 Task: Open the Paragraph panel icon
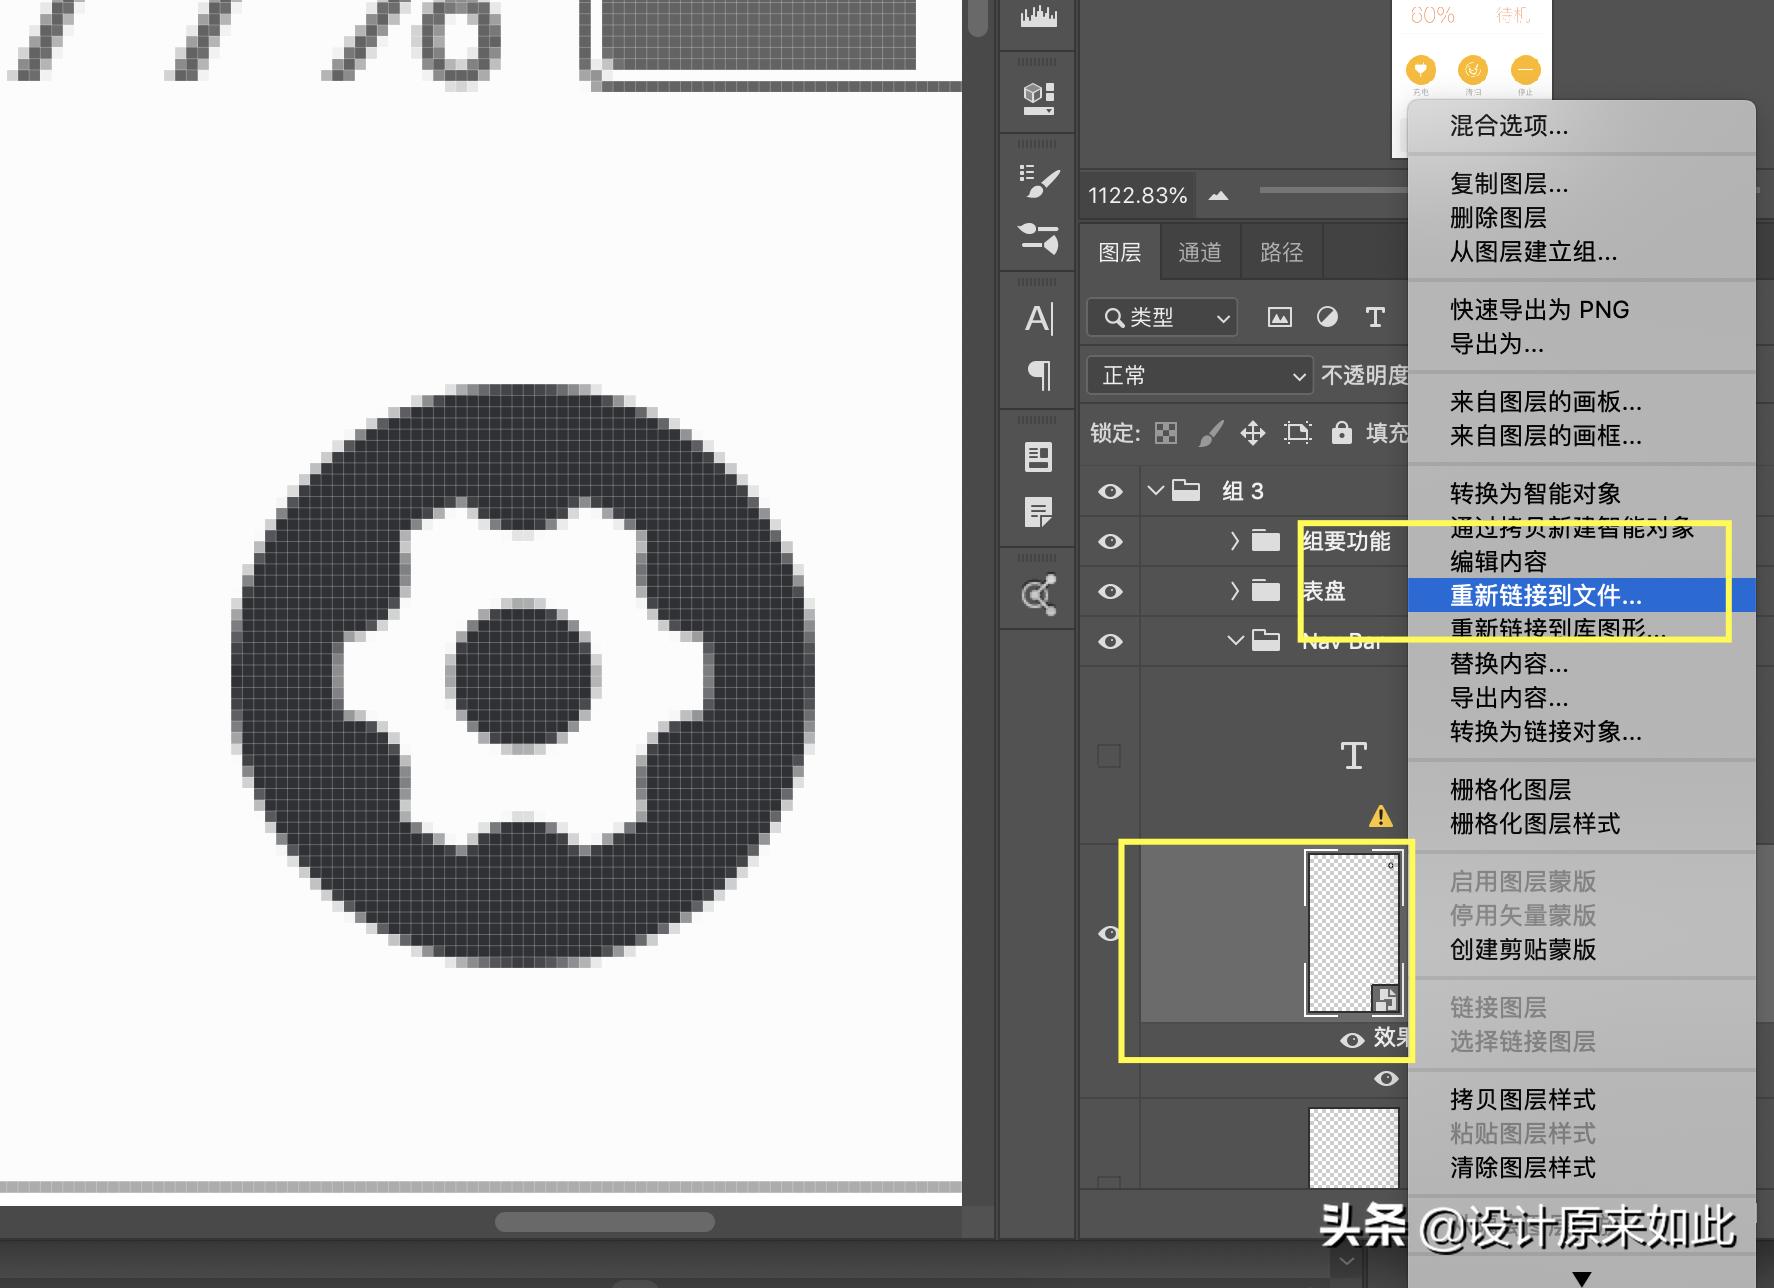(x=1039, y=376)
